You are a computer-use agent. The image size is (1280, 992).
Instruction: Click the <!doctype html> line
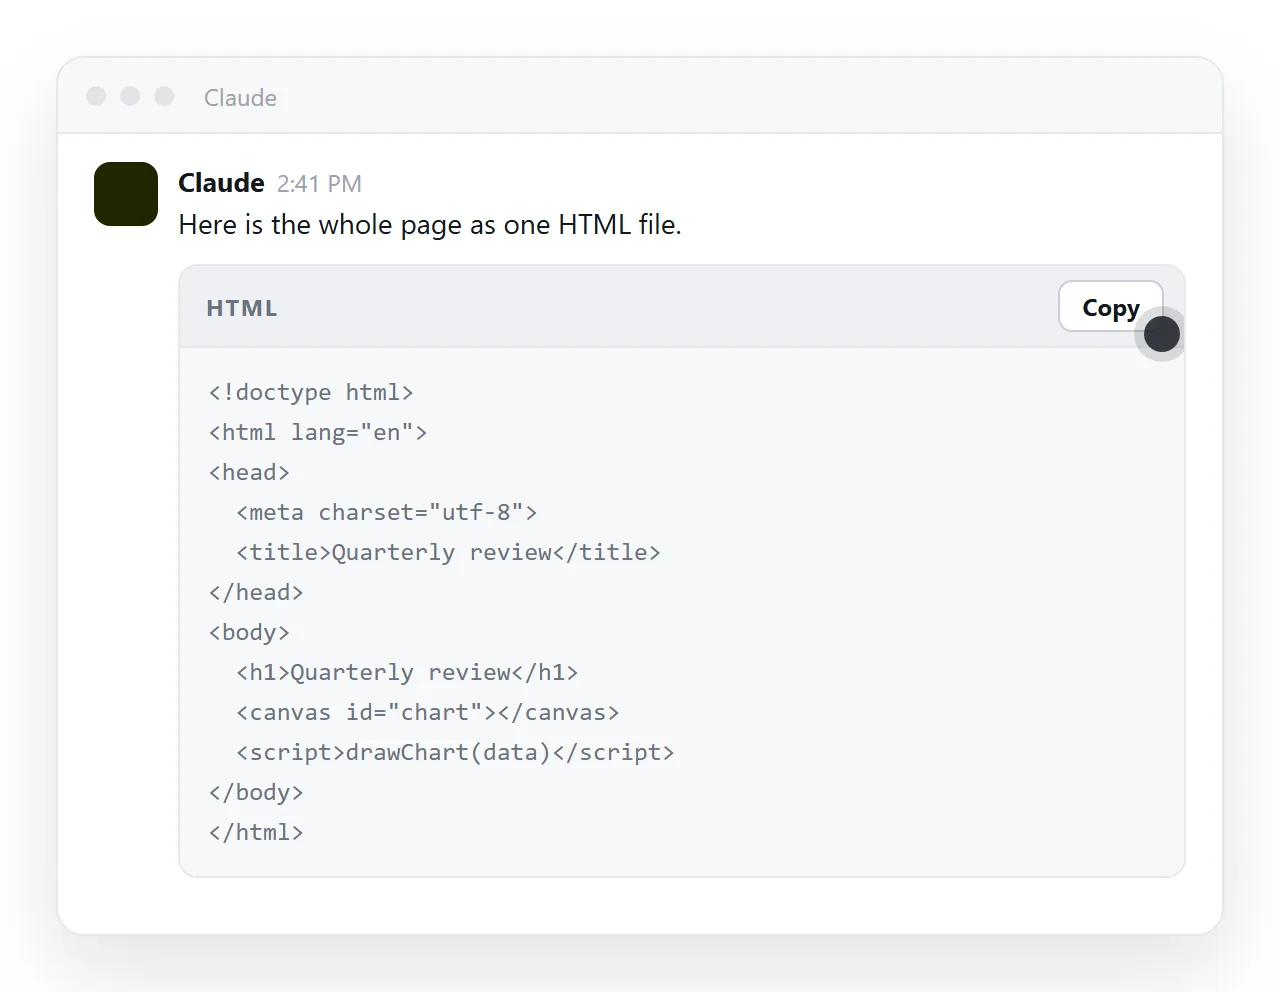(x=311, y=392)
